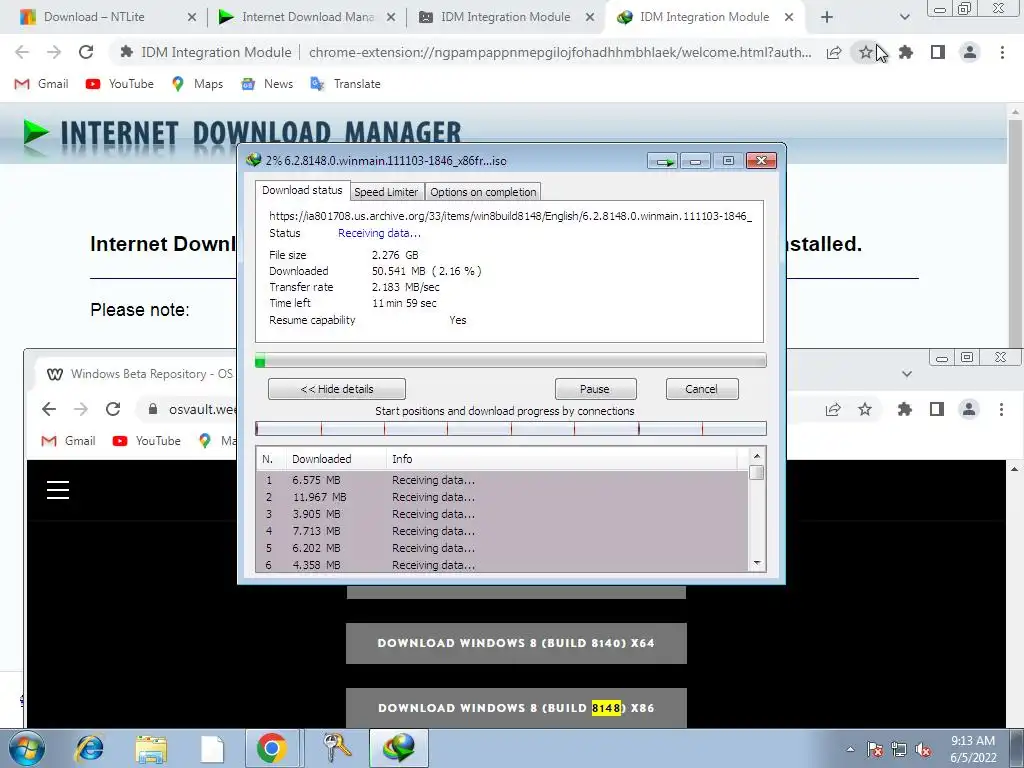Image resolution: width=1024 pixels, height=768 pixels.
Task: Open Maps bookmark in front bookmarks bar
Action: click(198, 84)
